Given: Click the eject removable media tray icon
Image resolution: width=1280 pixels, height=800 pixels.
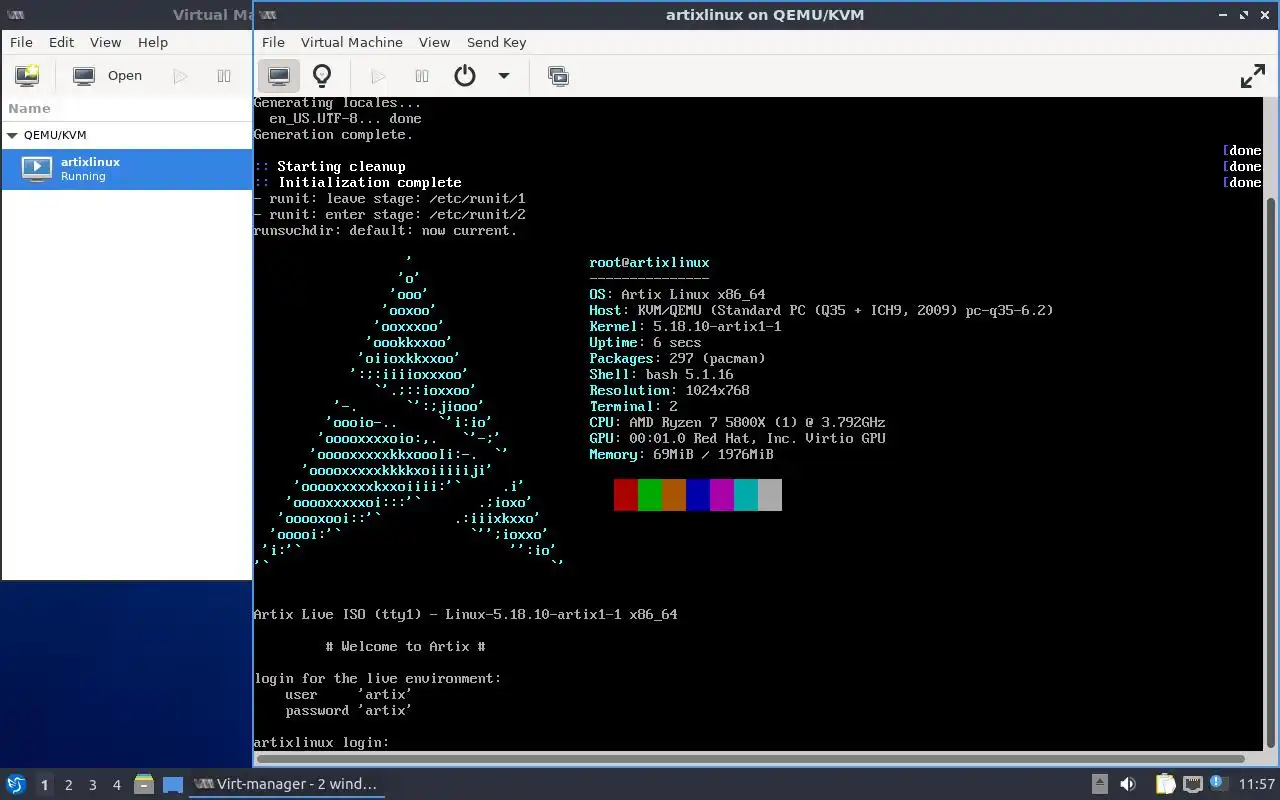Looking at the screenshot, I should pyautogui.click(x=1099, y=784).
